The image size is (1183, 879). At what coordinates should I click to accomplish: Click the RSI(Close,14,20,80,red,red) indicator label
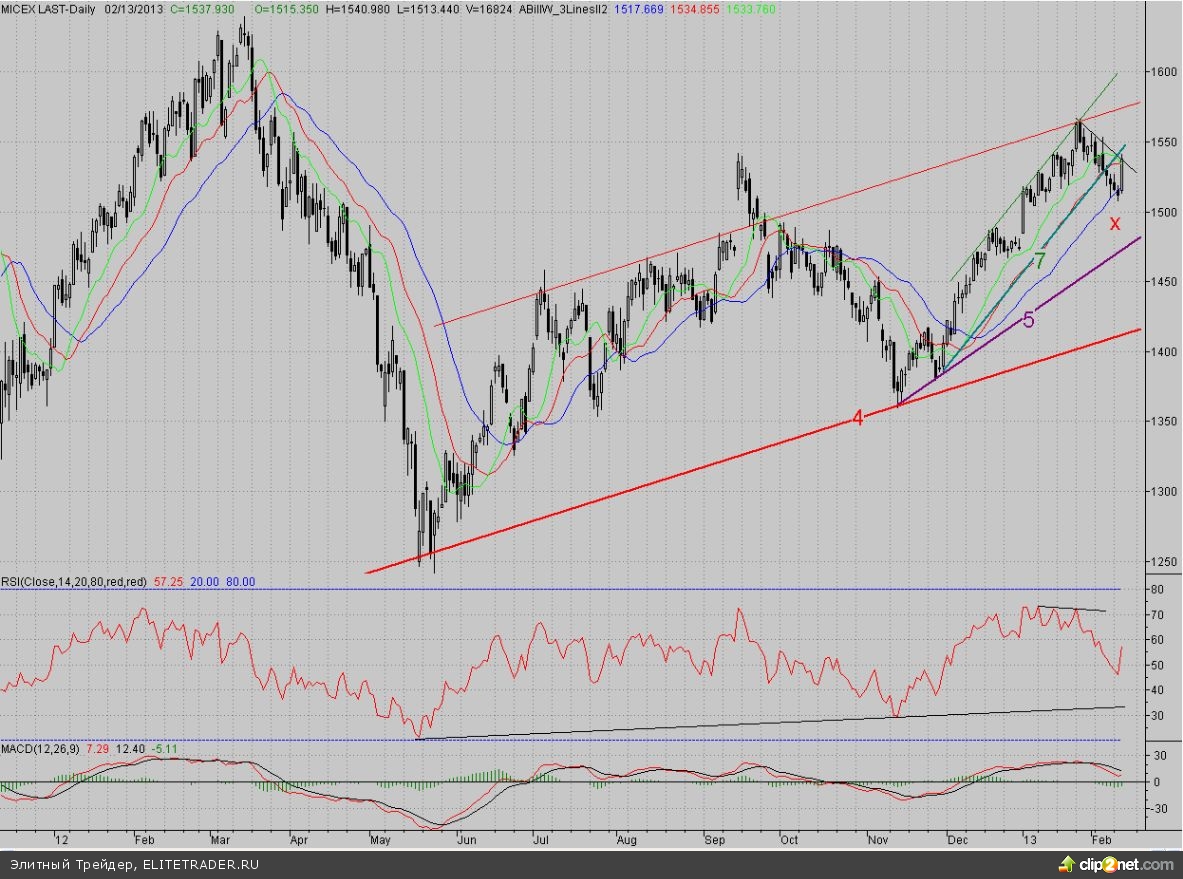75,581
